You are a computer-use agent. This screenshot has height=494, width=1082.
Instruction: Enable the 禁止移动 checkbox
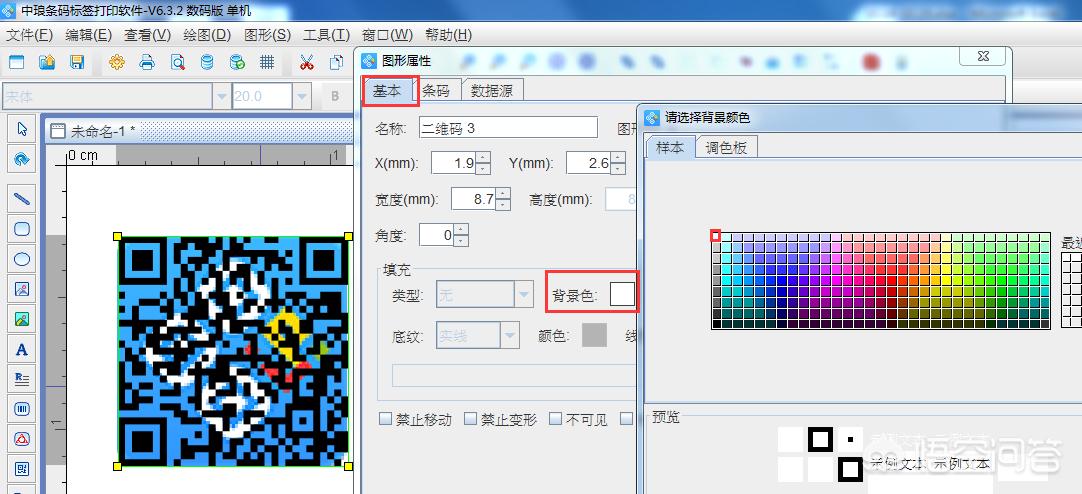386,419
